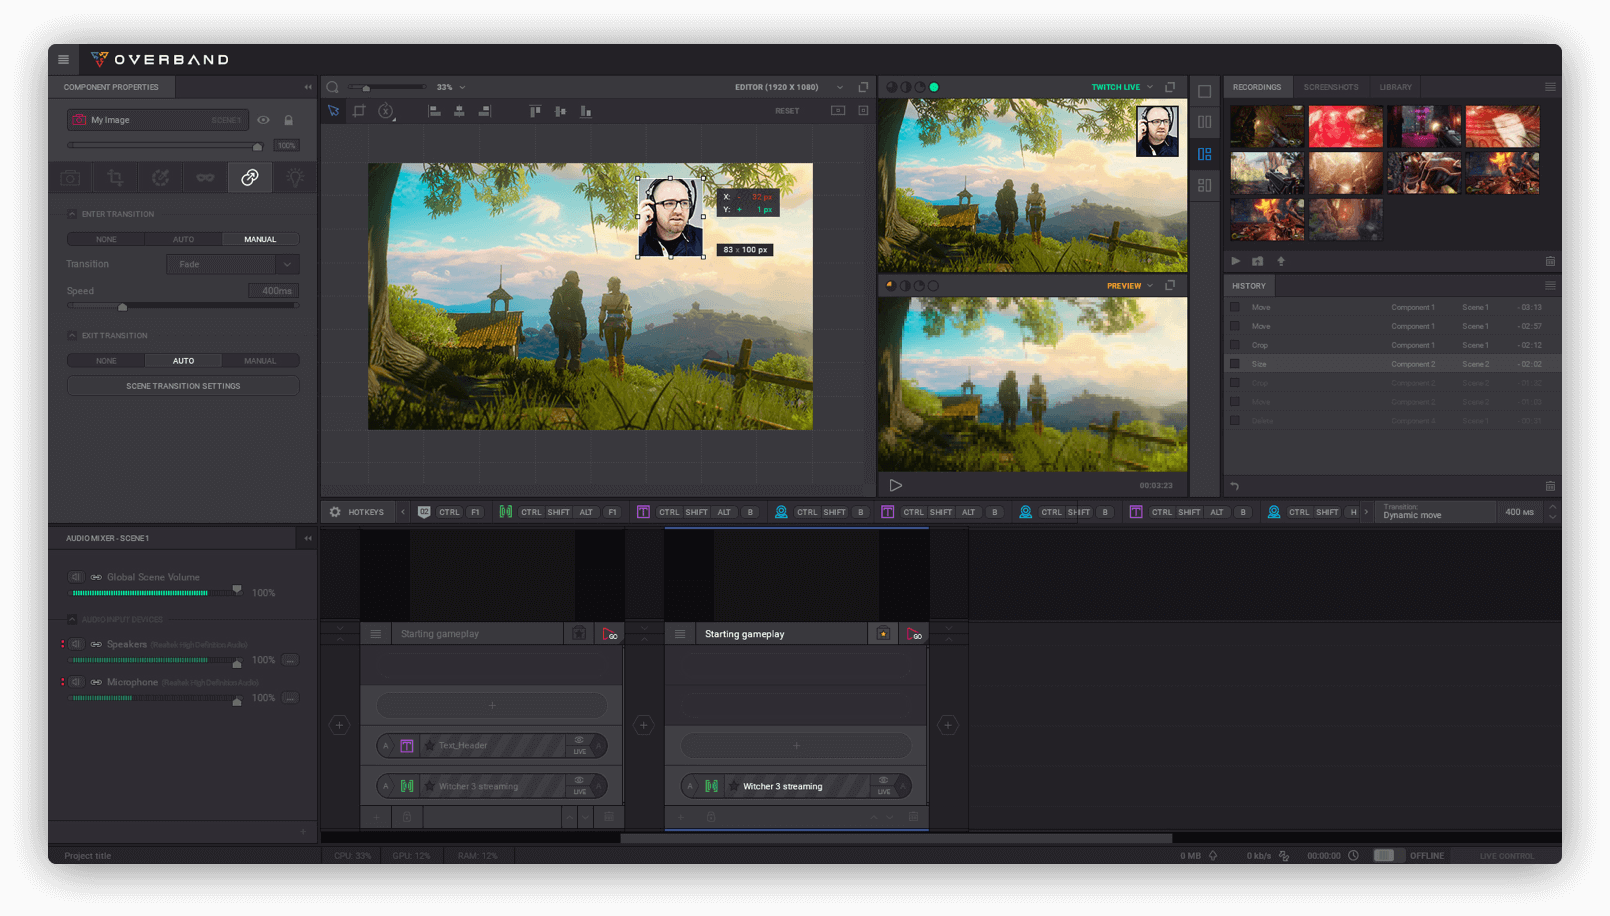Open the mask properties tab
This screenshot has height=916, width=1610.
coord(205,178)
